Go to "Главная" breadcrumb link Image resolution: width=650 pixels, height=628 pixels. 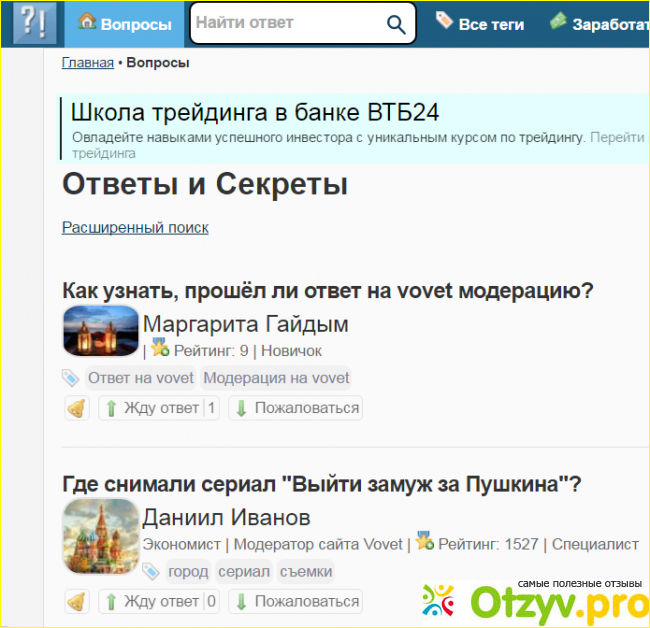coord(87,63)
